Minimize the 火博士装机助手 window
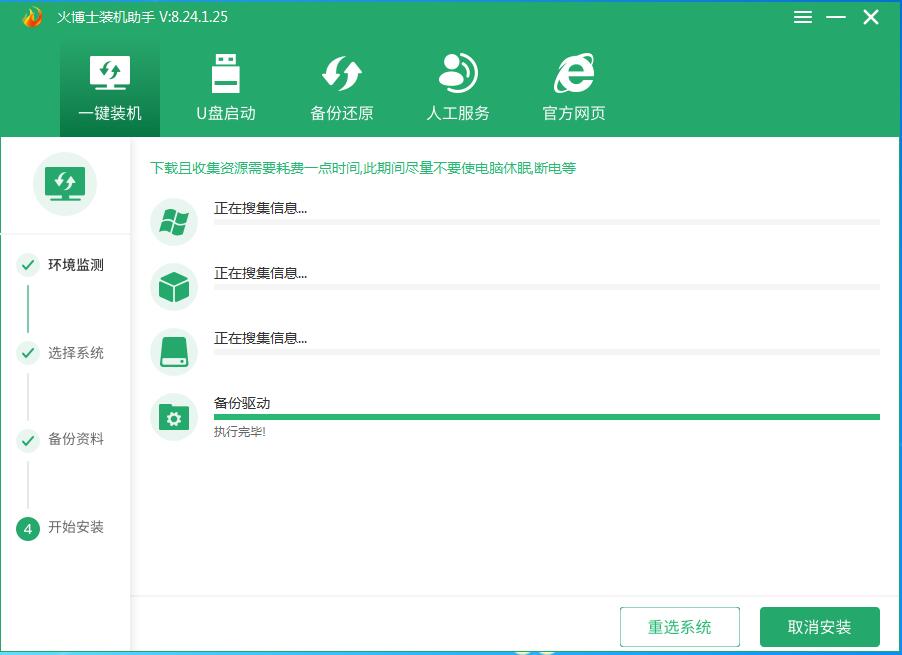This screenshot has width=902, height=655. [x=836, y=17]
